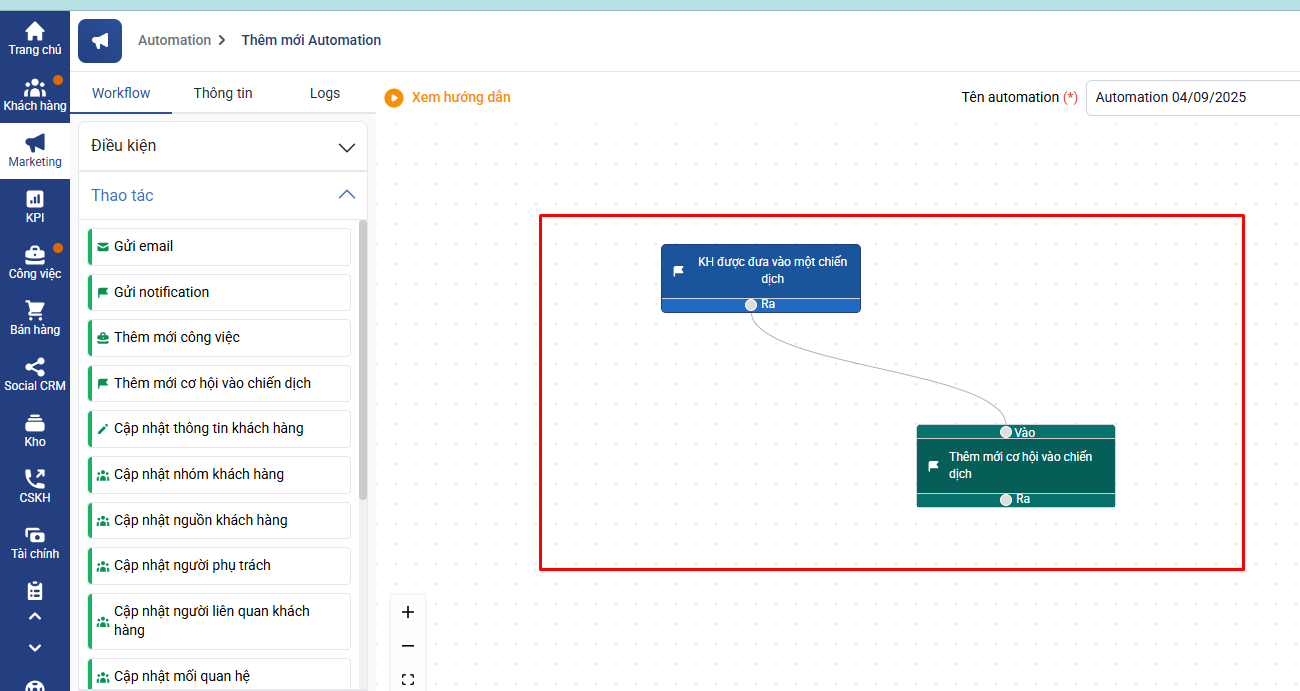This screenshot has height=691, width=1300.
Task: Open Tài chính finance module
Action: point(35,542)
